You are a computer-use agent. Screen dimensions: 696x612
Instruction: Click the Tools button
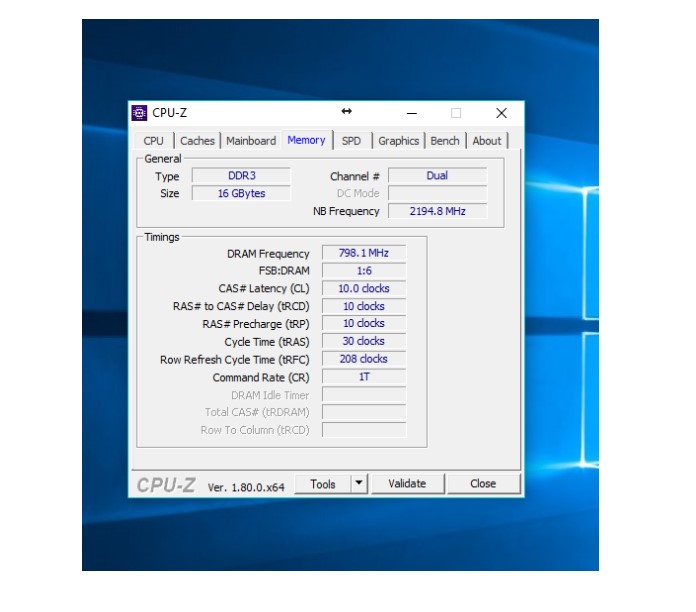(x=323, y=484)
